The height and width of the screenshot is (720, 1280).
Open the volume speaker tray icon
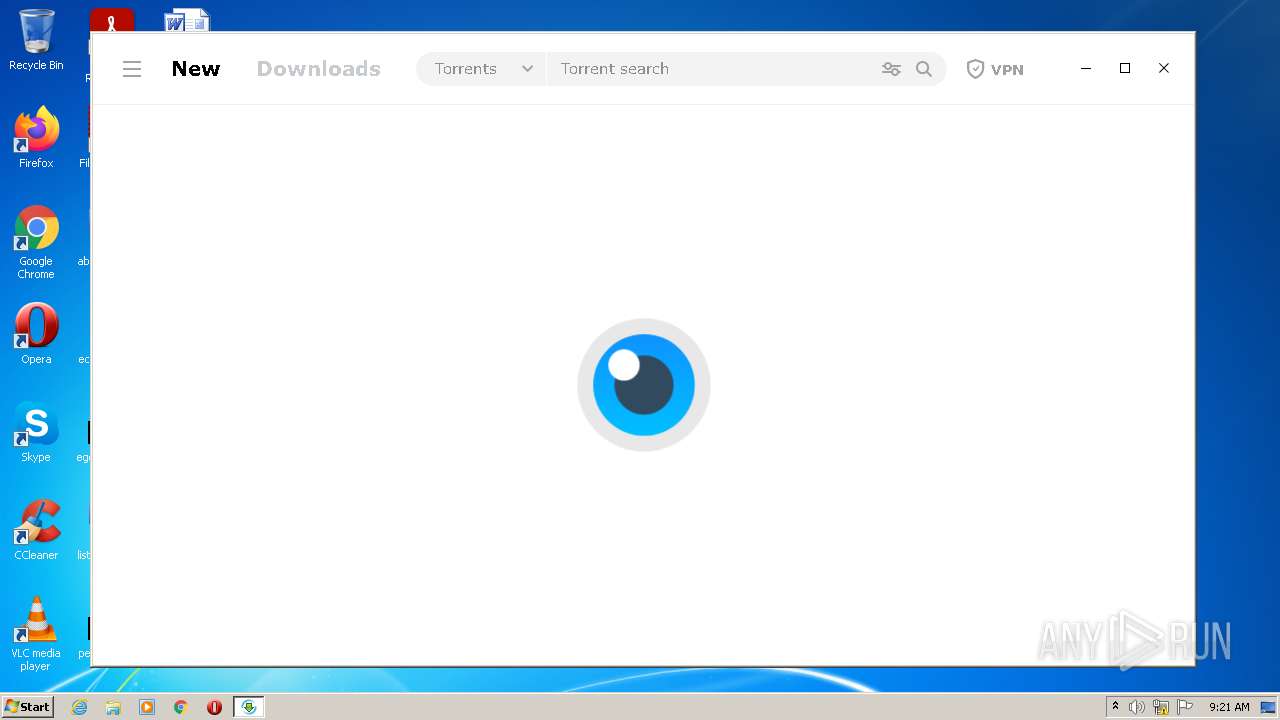pyautogui.click(x=1137, y=707)
